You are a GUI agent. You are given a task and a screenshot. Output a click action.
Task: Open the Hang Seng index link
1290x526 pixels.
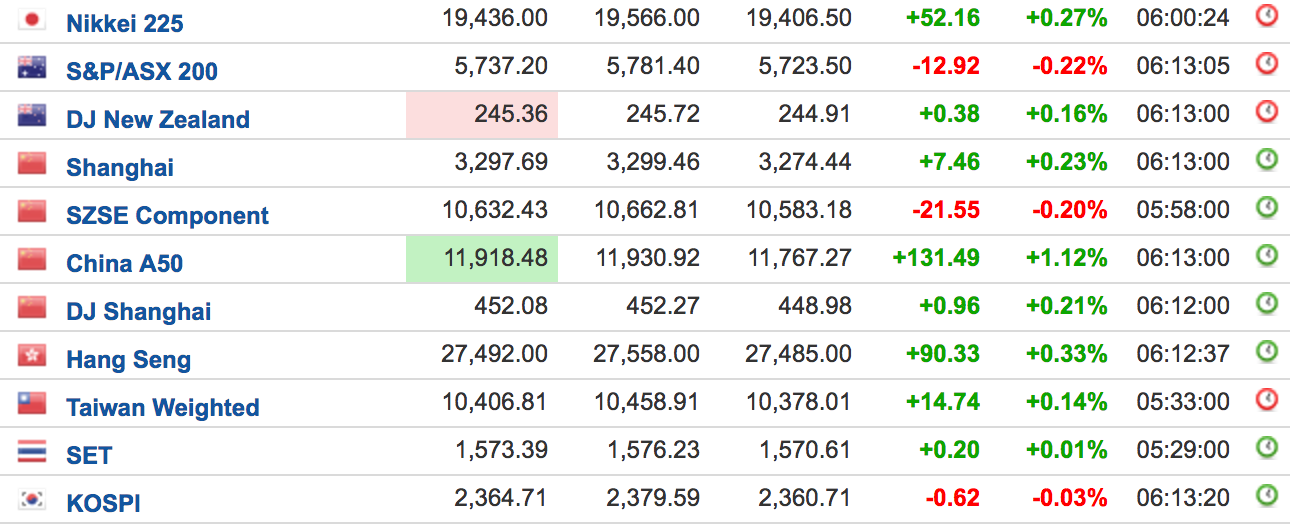[x=129, y=359]
